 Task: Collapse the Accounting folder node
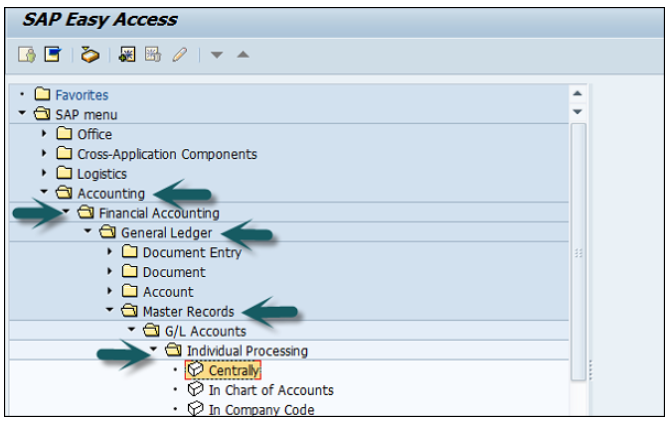click(x=44, y=193)
